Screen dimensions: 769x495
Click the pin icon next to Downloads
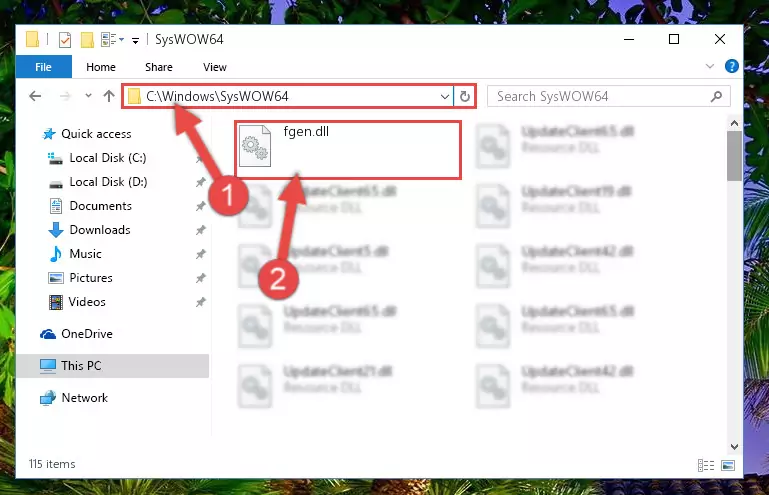tap(201, 230)
